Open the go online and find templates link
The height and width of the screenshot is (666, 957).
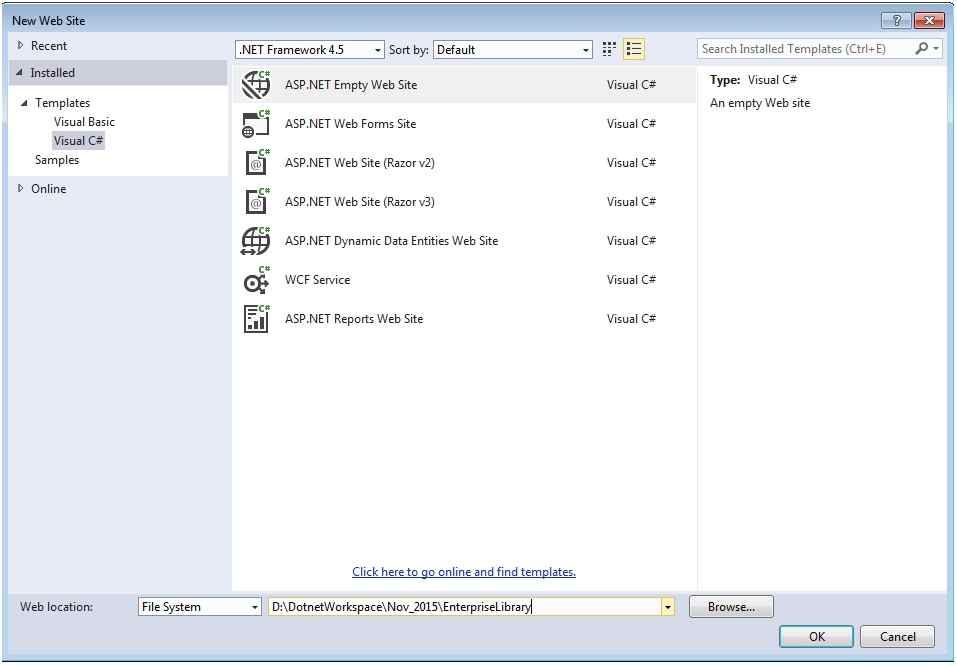pyautogui.click(x=464, y=572)
